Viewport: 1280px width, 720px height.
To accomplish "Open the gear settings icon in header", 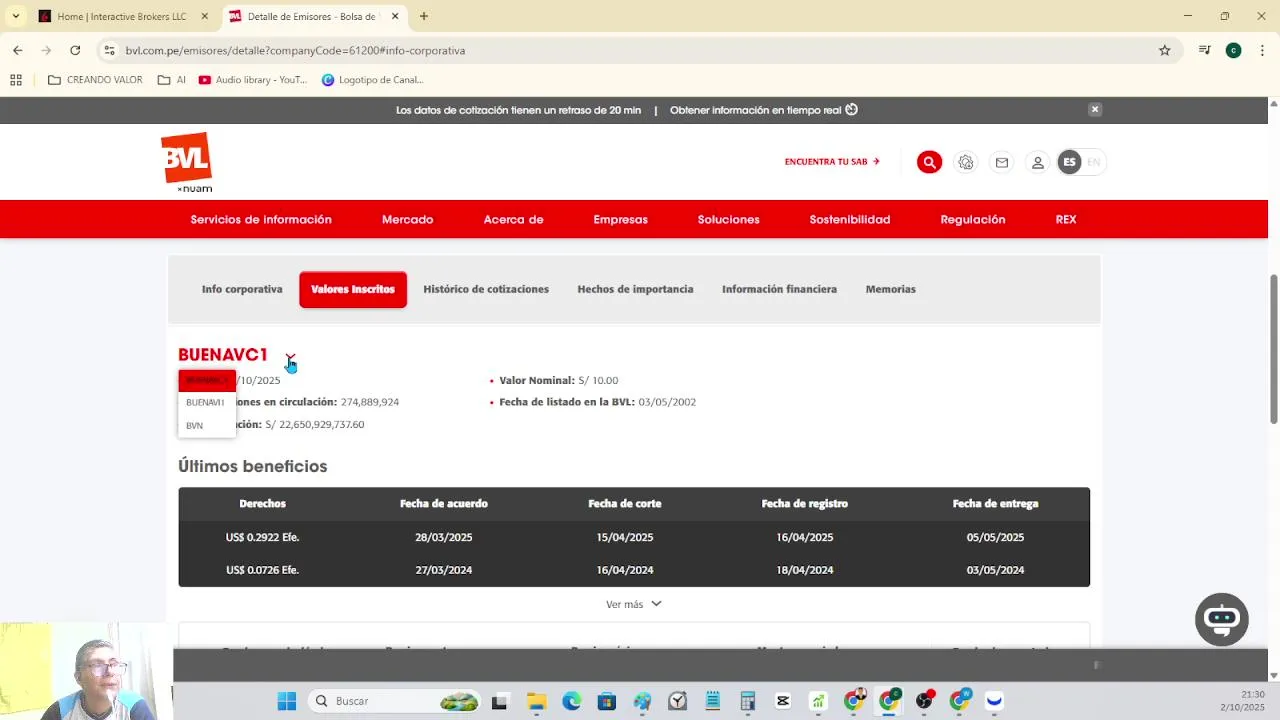I will [x=965, y=162].
